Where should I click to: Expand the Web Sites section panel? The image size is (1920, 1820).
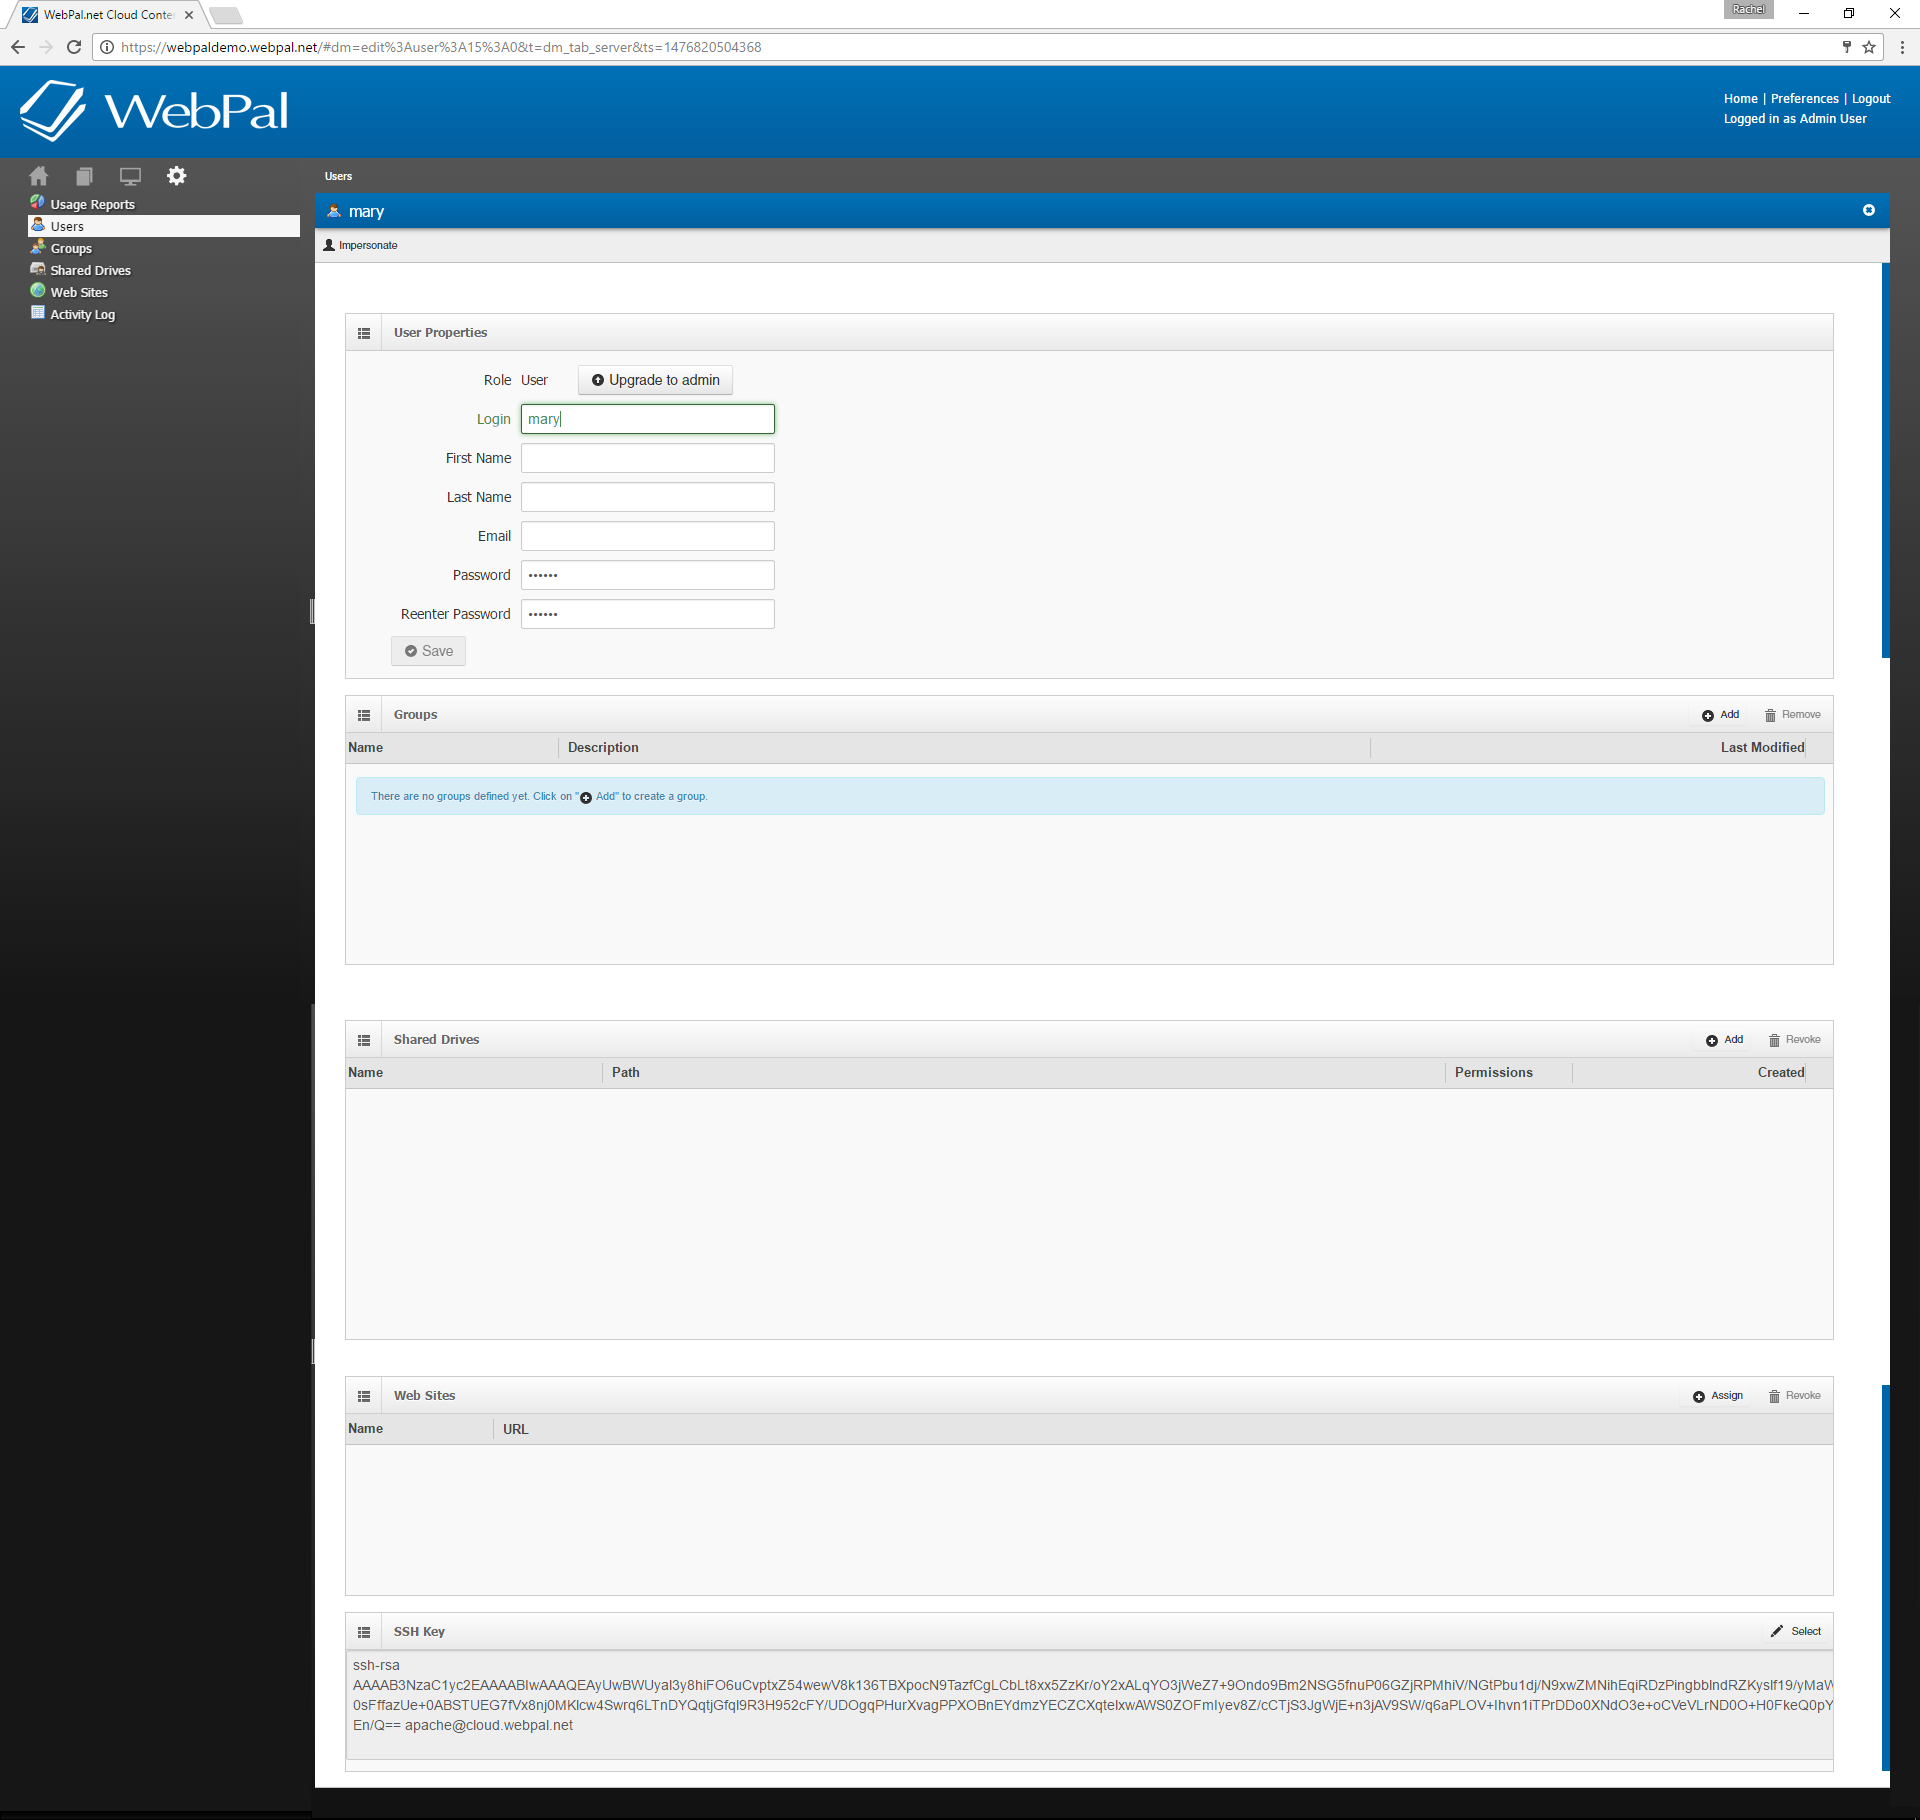[368, 1396]
